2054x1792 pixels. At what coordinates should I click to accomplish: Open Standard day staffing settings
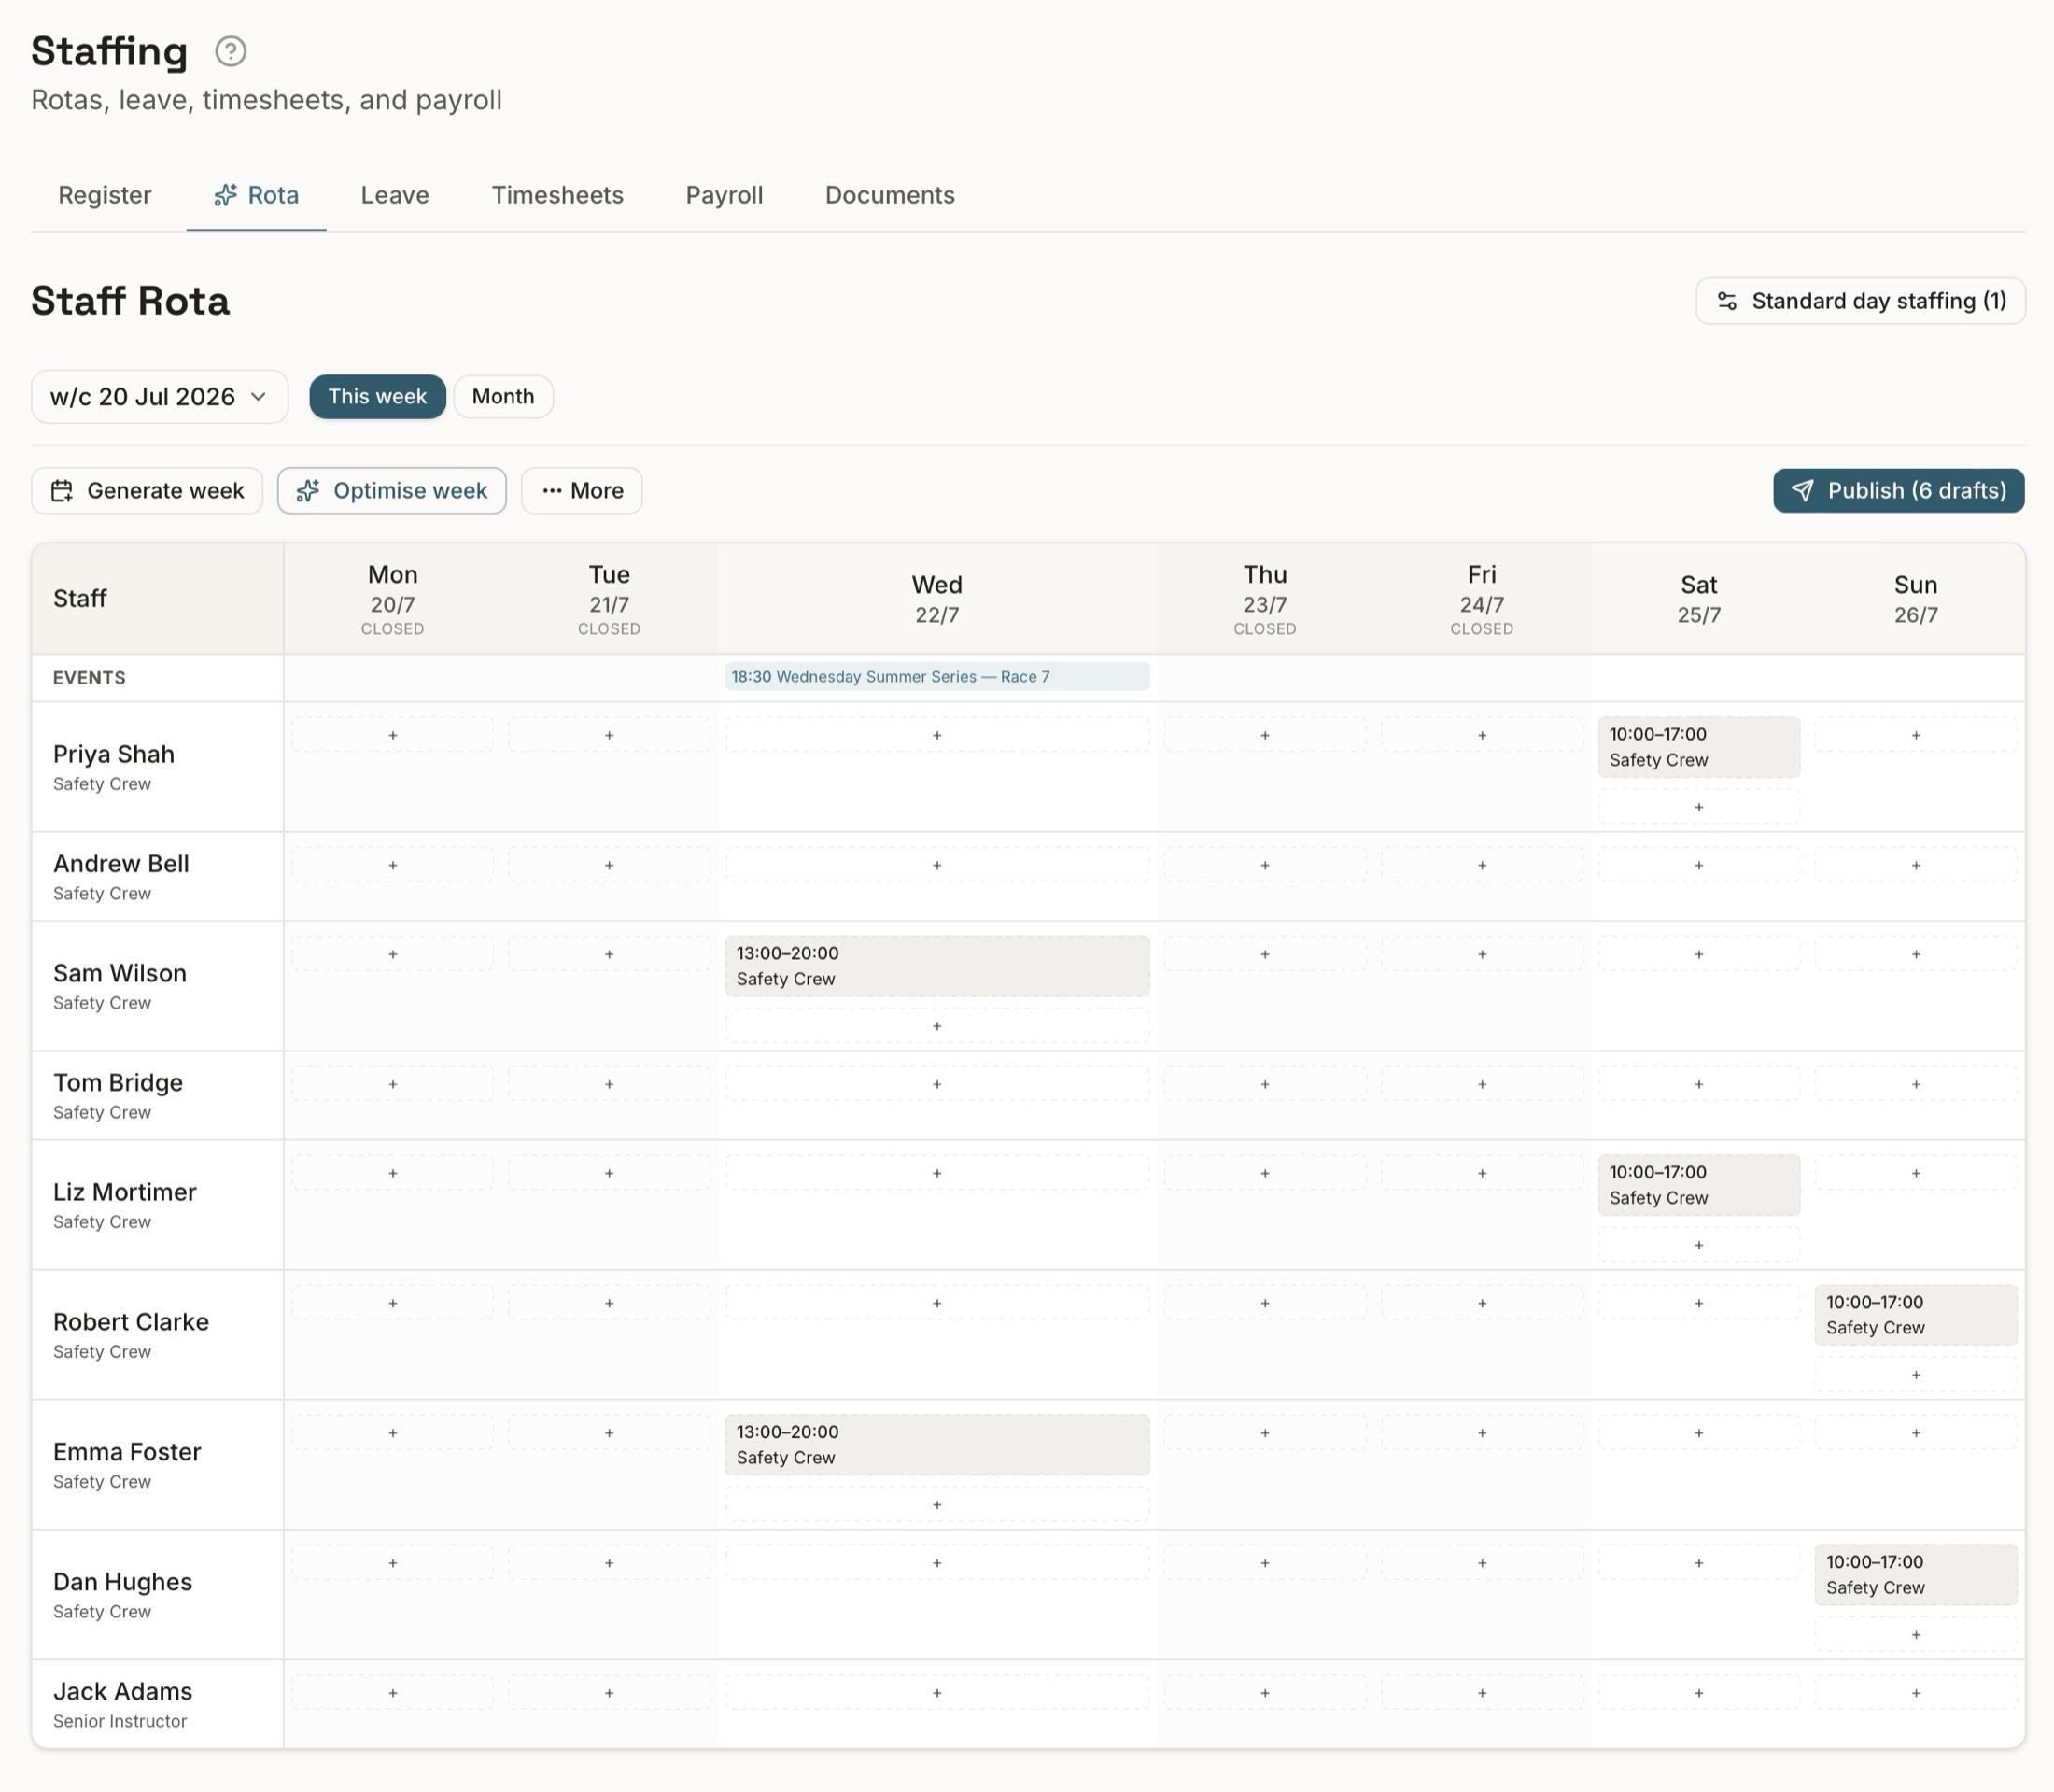tap(1860, 301)
